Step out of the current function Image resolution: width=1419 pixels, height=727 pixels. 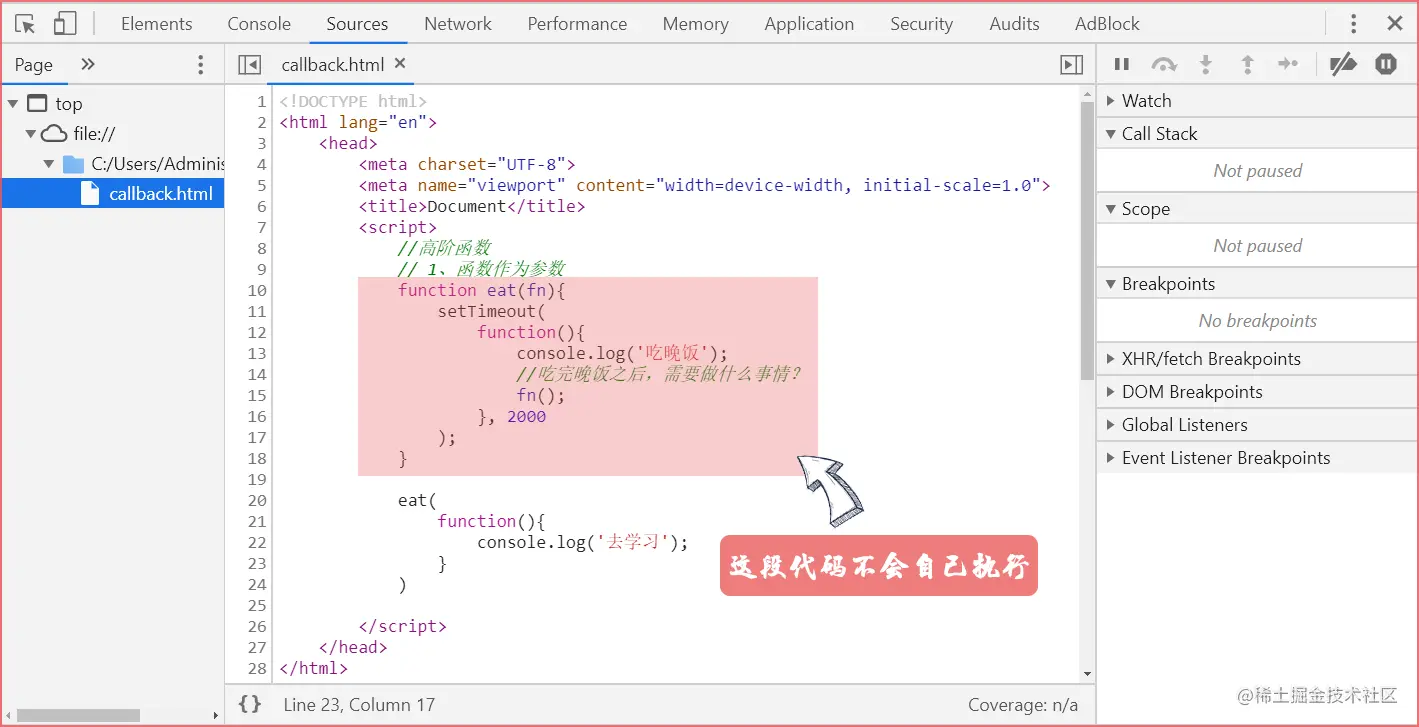click(x=1247, y=64)
